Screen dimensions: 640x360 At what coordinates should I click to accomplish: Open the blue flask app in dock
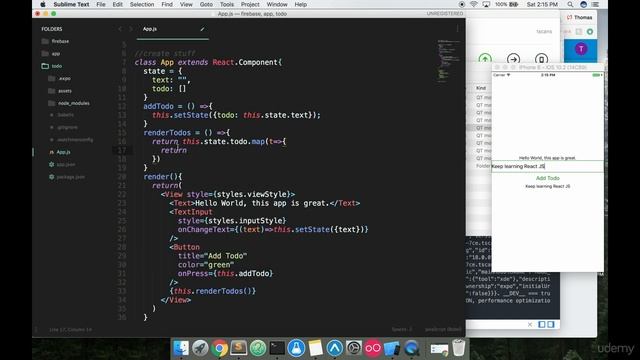(x=296, y=348)
